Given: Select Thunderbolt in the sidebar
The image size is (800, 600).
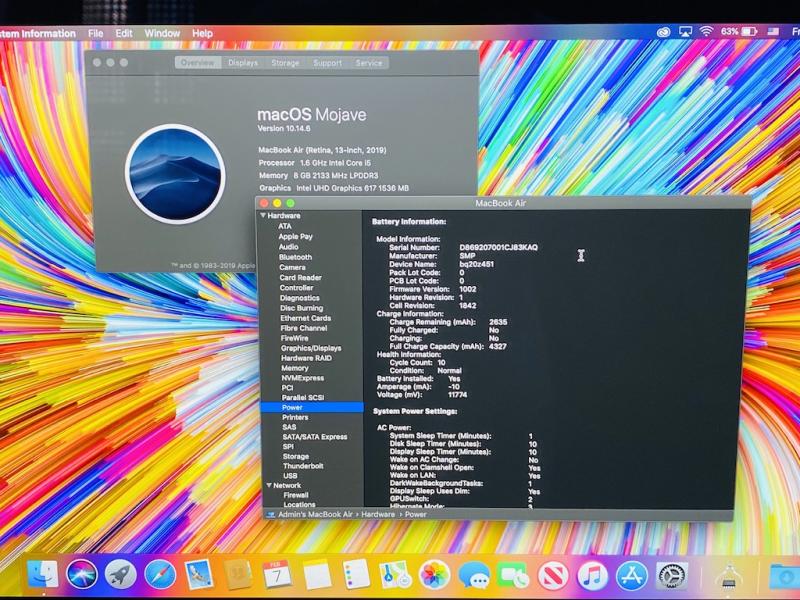Looking at the screenshot, I should pyautogui.click(x=303, y=466).
